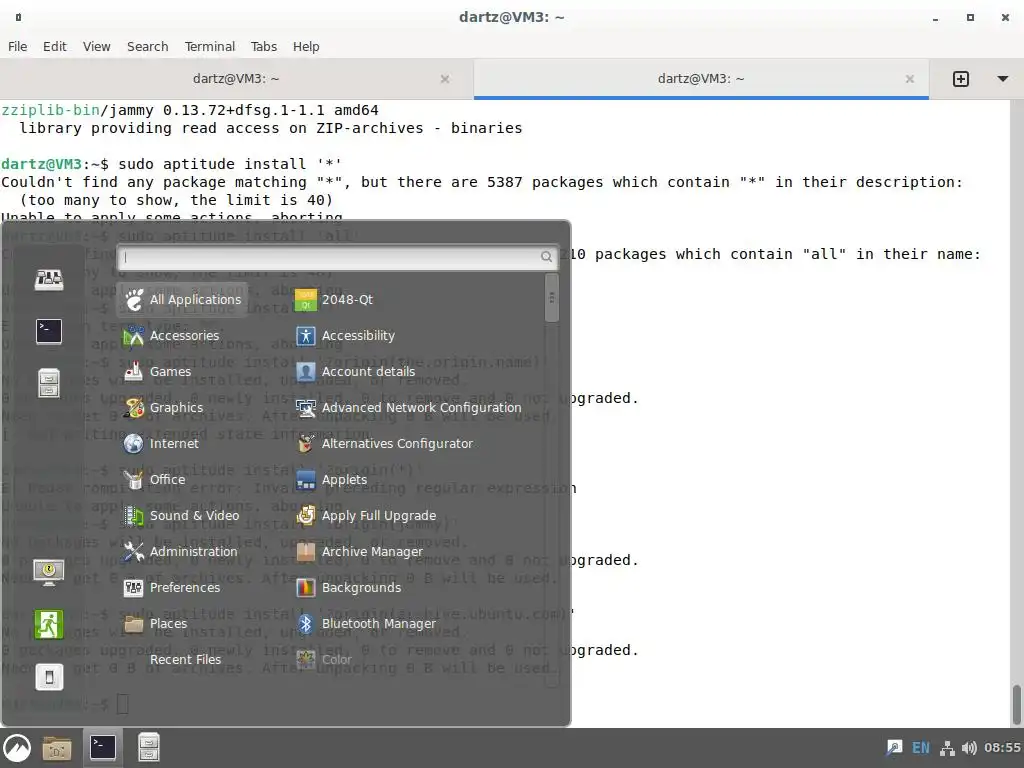Click the shutdown icon in menu sidebar
This screenshot has height=768, width=1024.
pyautogui.click(x=49, y=677)
